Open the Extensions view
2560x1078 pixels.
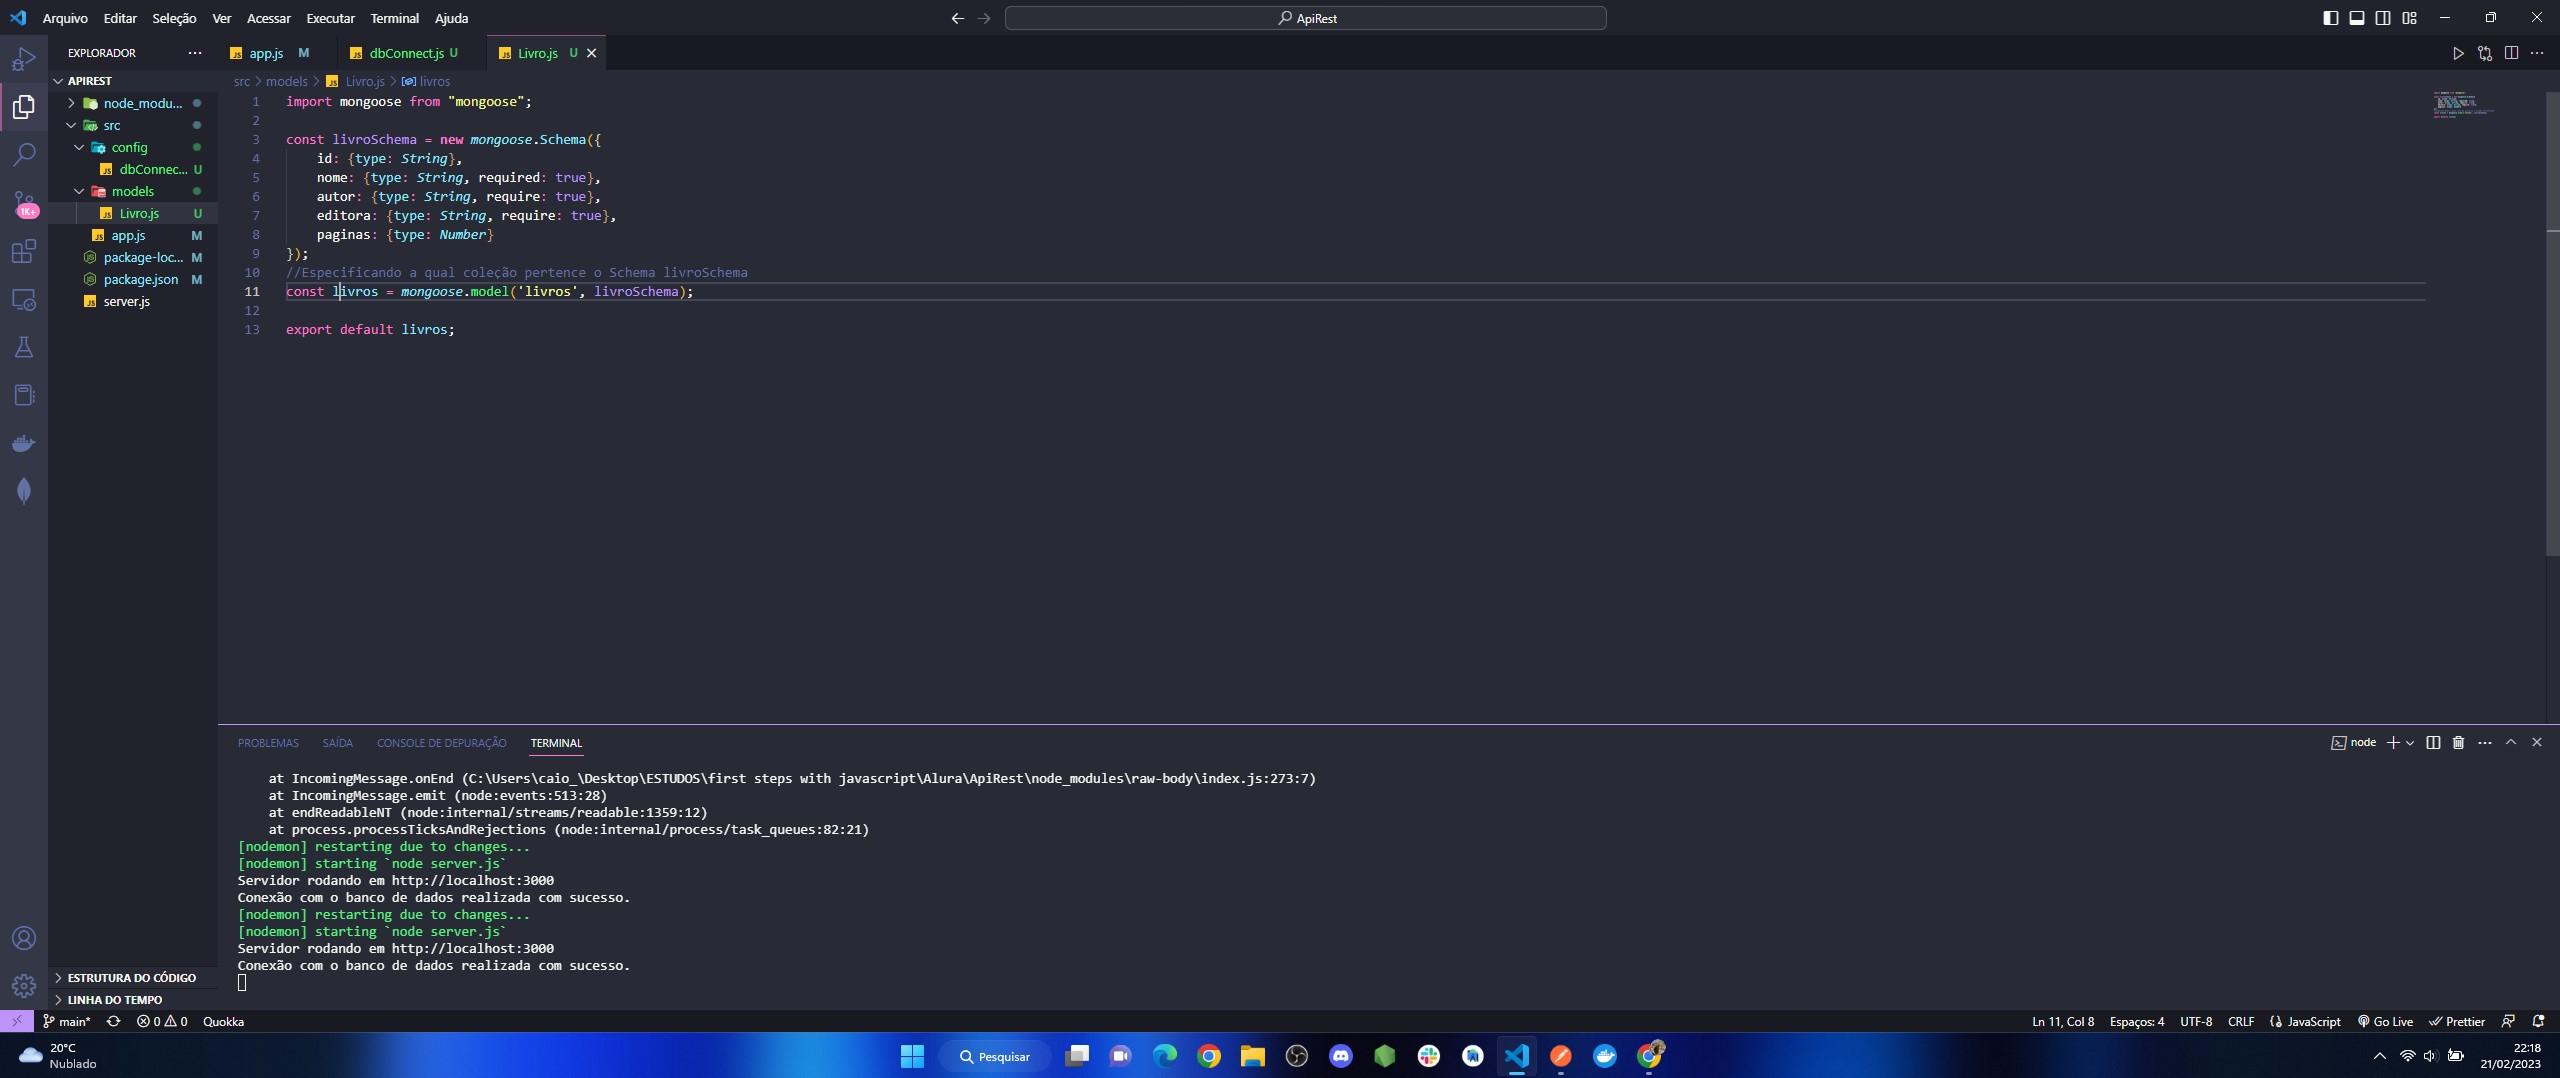click(24, 251)
